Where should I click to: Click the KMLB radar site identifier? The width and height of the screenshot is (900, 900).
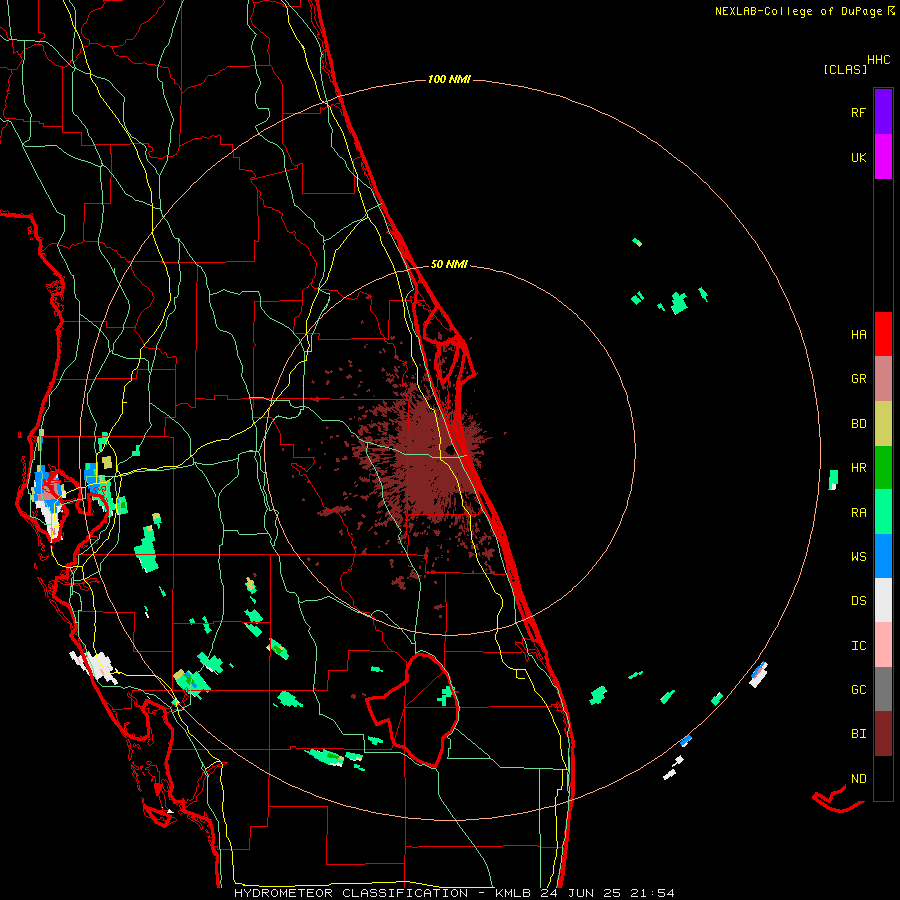coord(513,893)
